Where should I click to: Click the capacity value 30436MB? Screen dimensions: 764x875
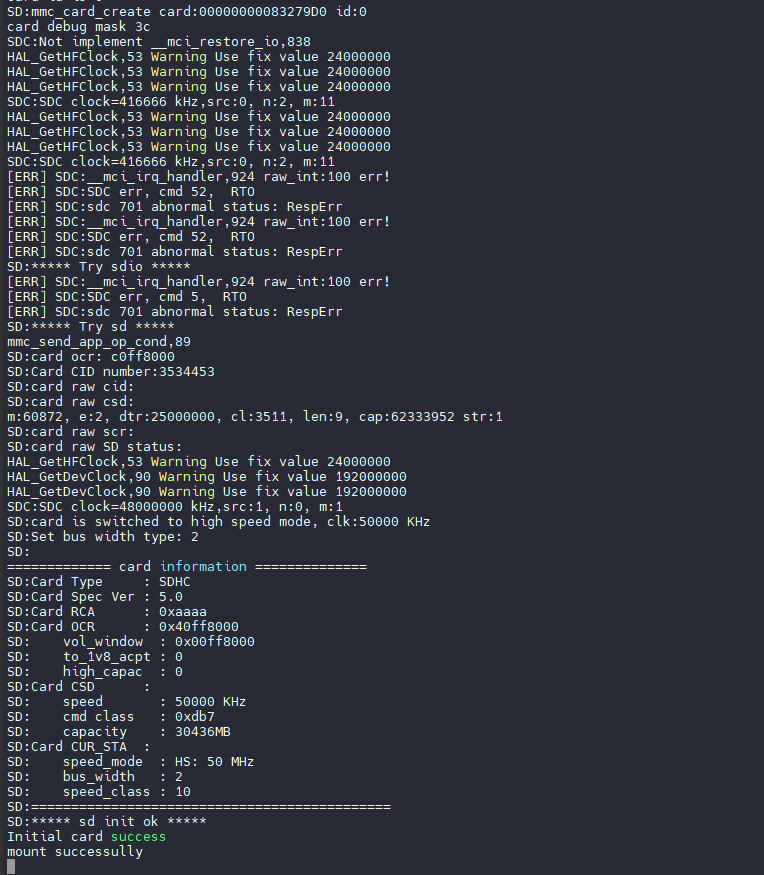click(x=199, y=731)
